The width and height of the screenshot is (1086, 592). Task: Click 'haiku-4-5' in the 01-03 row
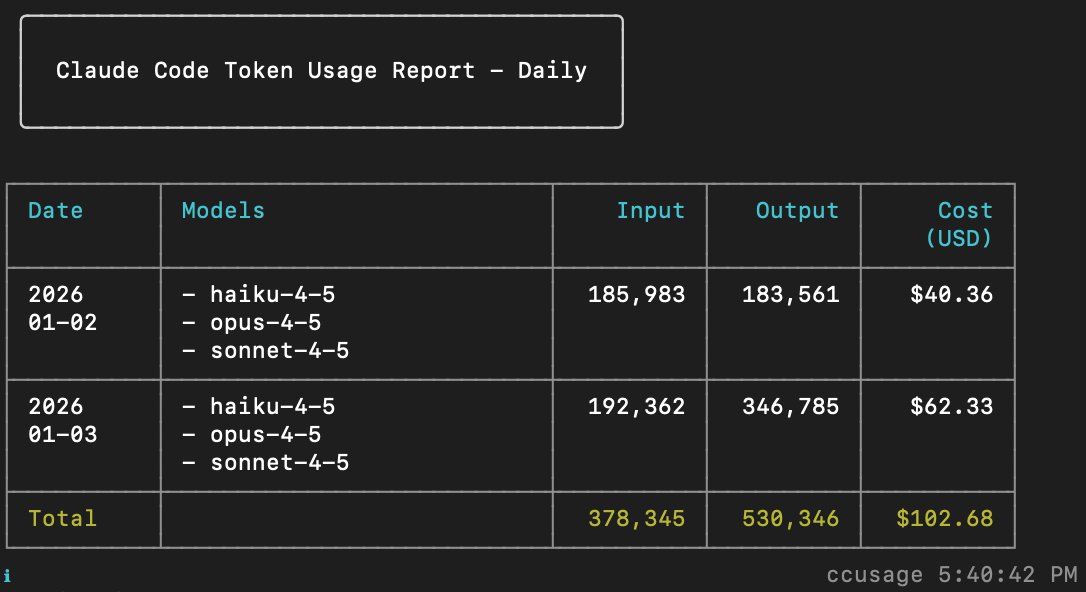[x=272, y=406]
